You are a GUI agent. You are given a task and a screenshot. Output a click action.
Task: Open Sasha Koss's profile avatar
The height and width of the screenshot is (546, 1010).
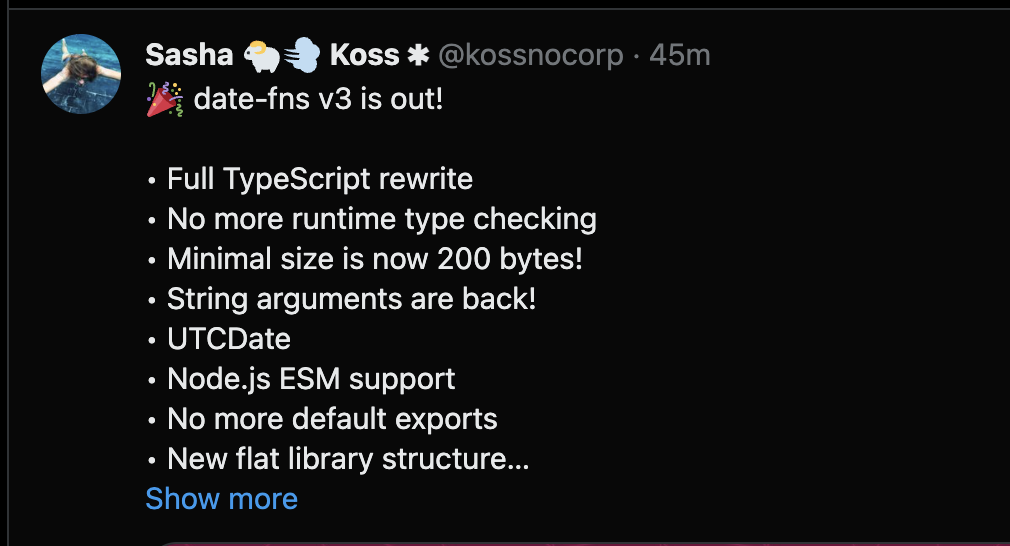pyautogui.click(x=81, y=74)
